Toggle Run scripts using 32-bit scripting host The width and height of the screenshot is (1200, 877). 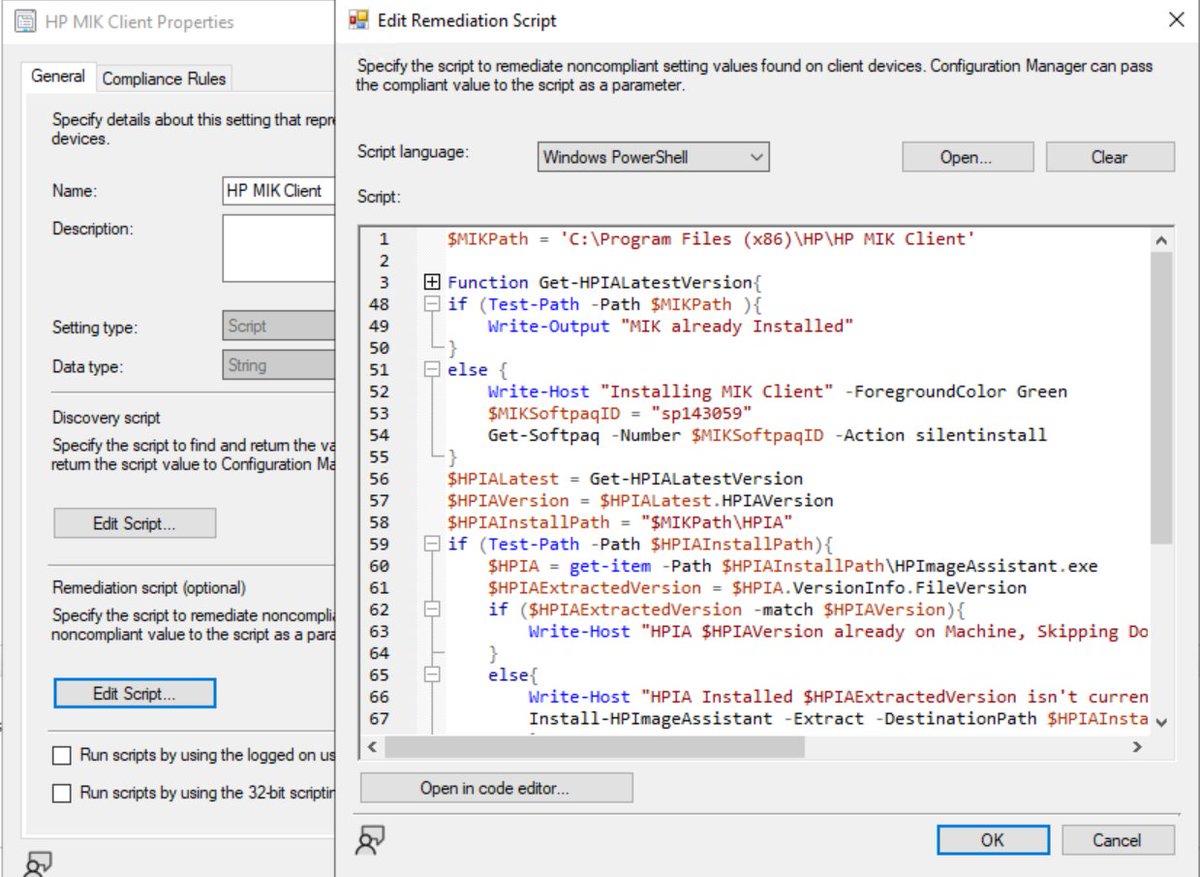[x=62, y=793]
